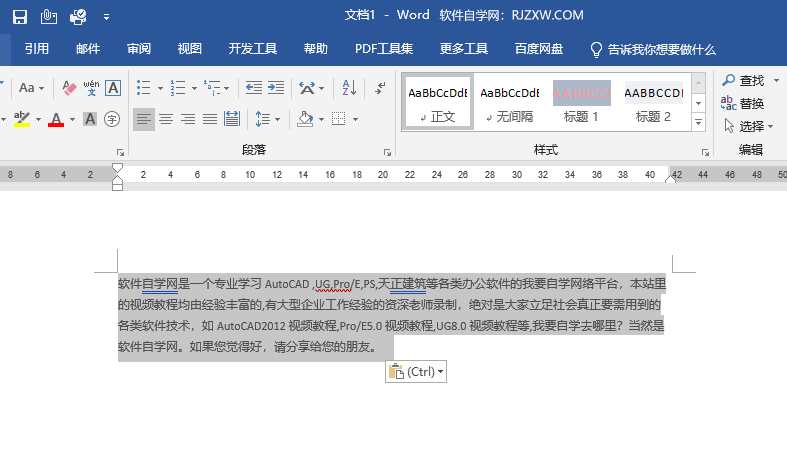Open the PDF工具集 tab
Screen dimensions: 787x453
(x=384, y=49)
